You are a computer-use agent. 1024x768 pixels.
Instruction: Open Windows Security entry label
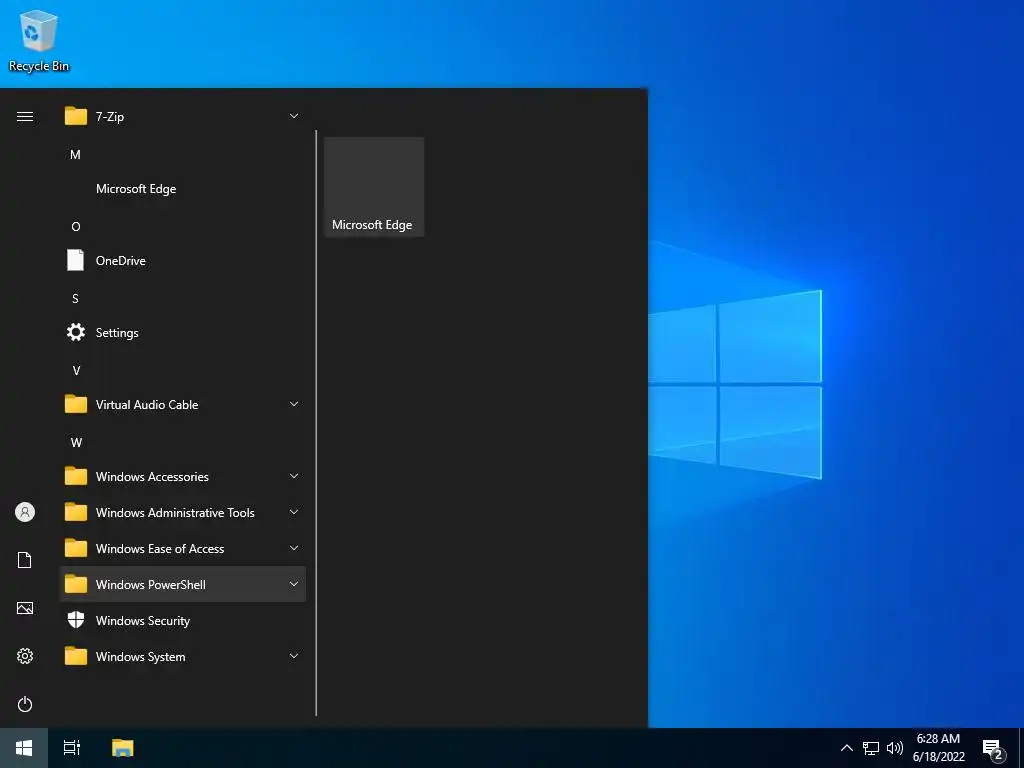142,620
